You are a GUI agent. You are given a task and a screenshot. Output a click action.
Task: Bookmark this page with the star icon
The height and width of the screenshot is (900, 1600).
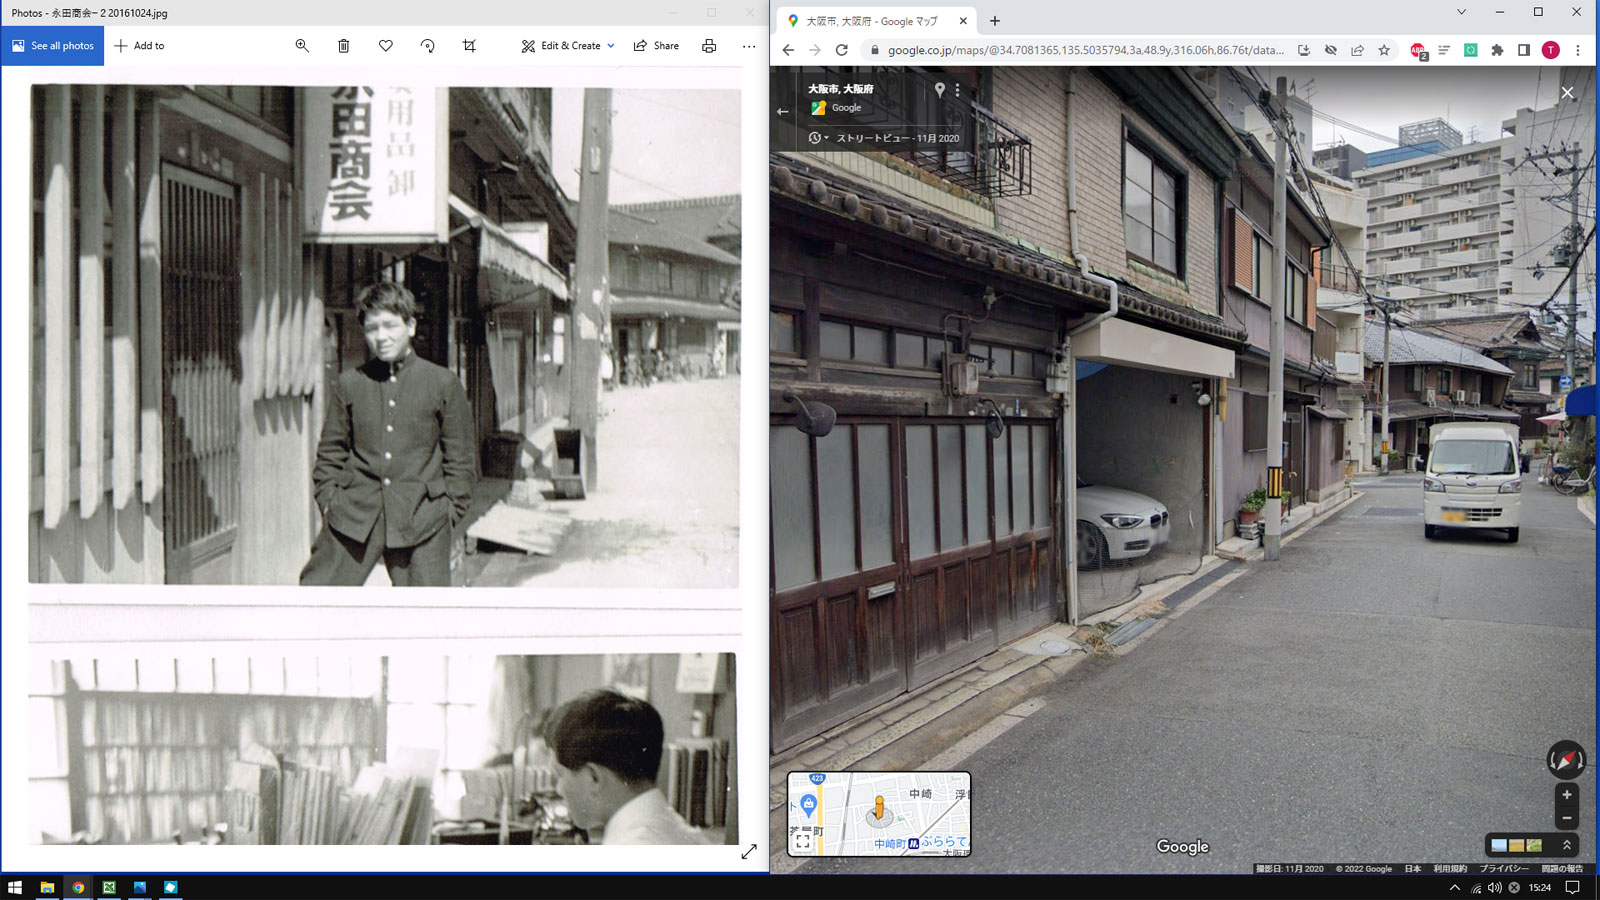(x=1384, y=50)
